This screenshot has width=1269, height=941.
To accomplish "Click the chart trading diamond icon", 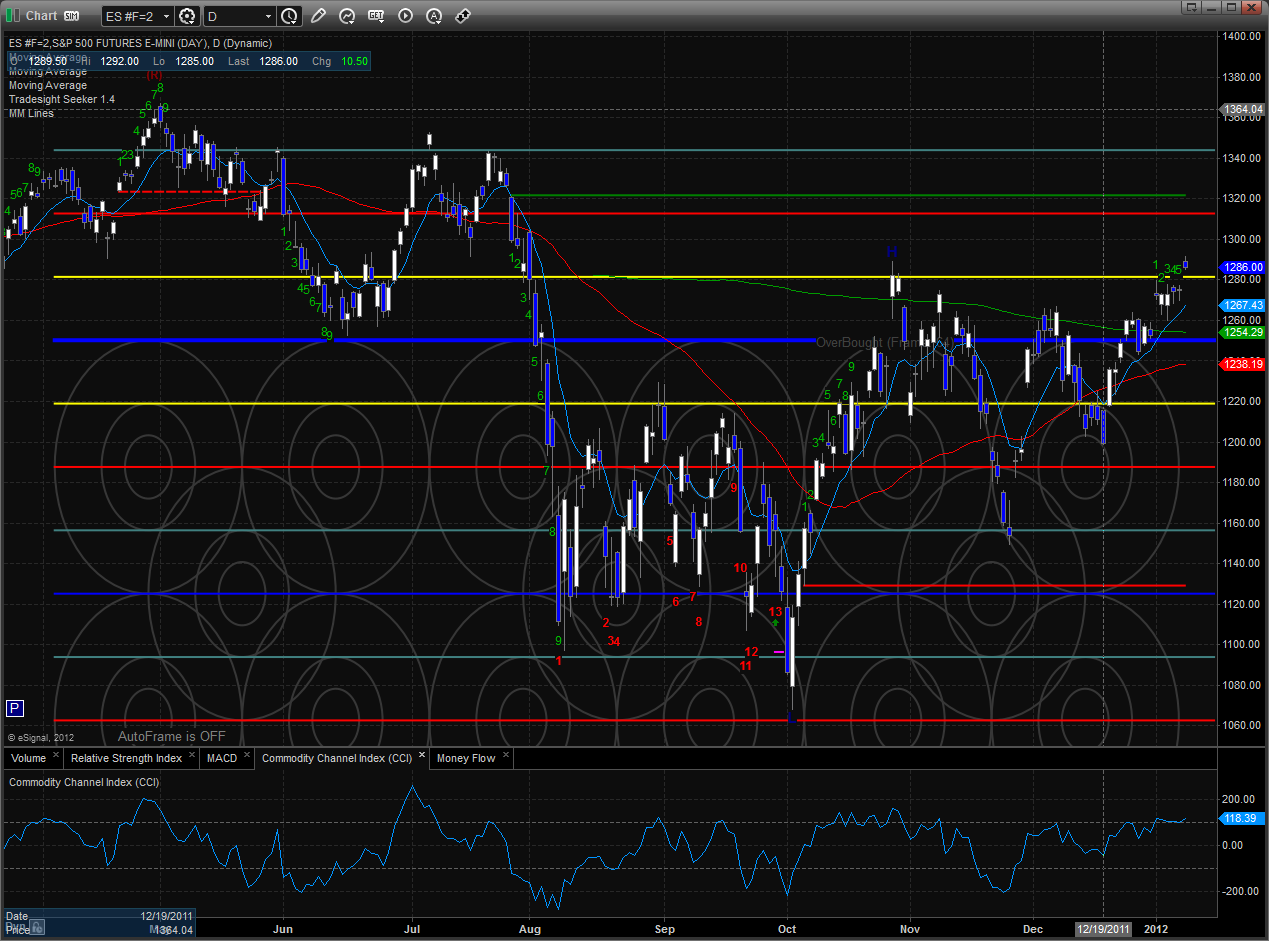I will [463, 16].
